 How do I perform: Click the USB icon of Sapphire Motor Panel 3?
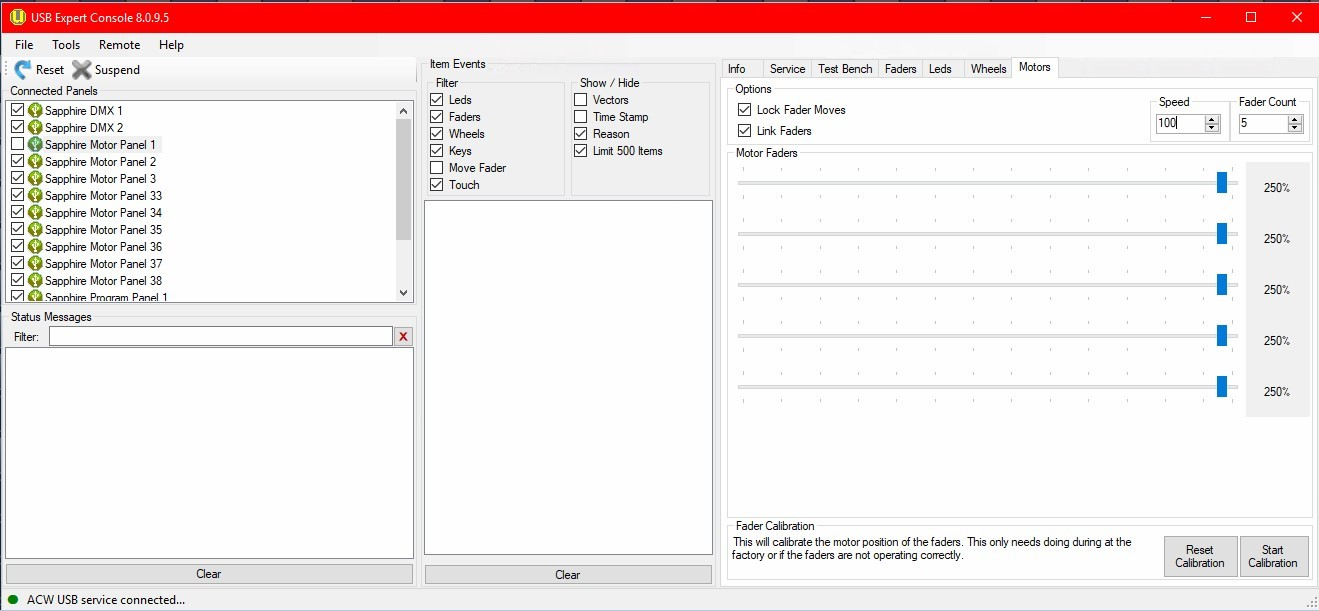(35, 179)
